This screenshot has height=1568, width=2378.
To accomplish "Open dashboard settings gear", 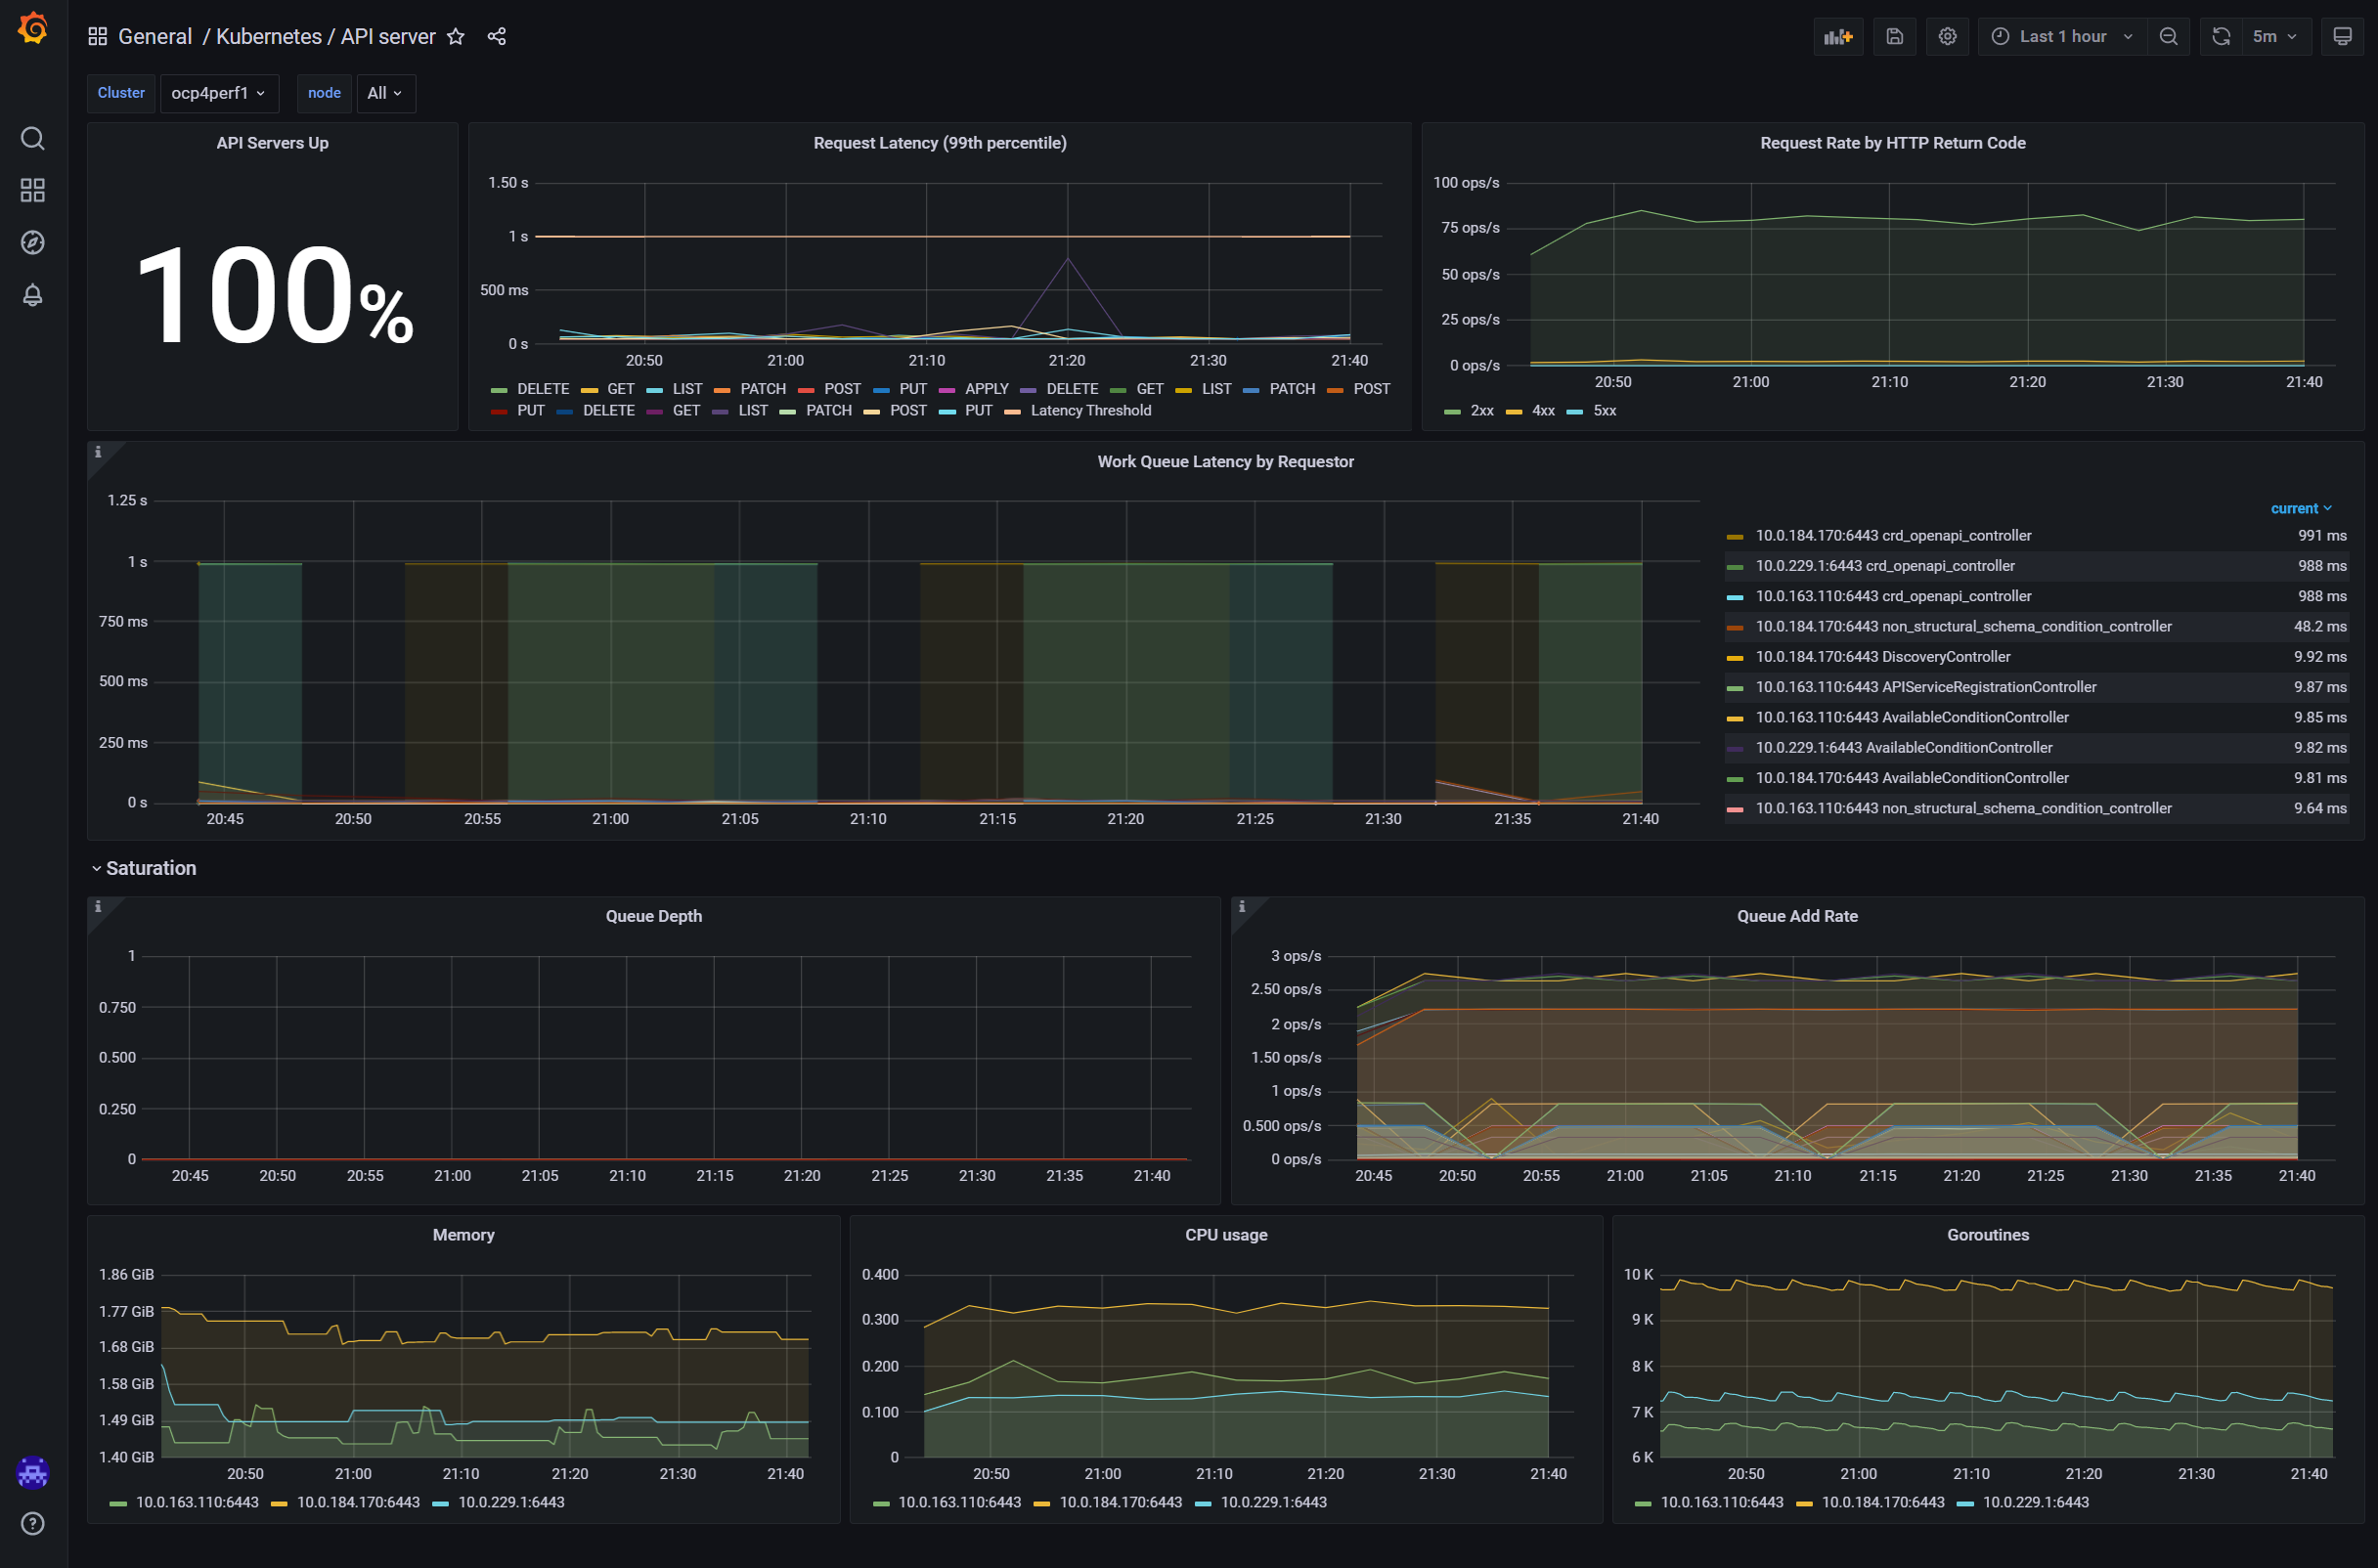I will (1947, 37).
